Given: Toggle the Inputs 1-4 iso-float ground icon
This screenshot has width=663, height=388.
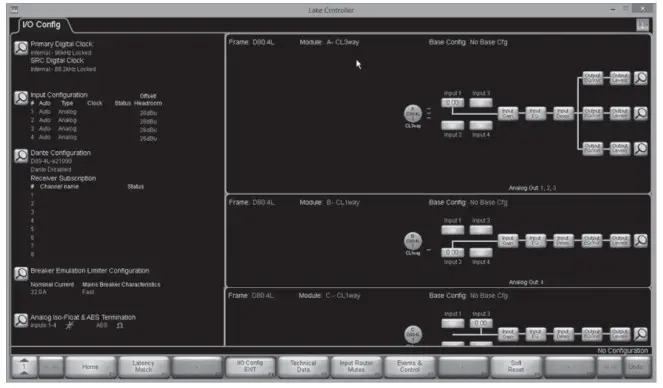Looking at the screenshot, I should pyautogui.click(x=70, y=325).
